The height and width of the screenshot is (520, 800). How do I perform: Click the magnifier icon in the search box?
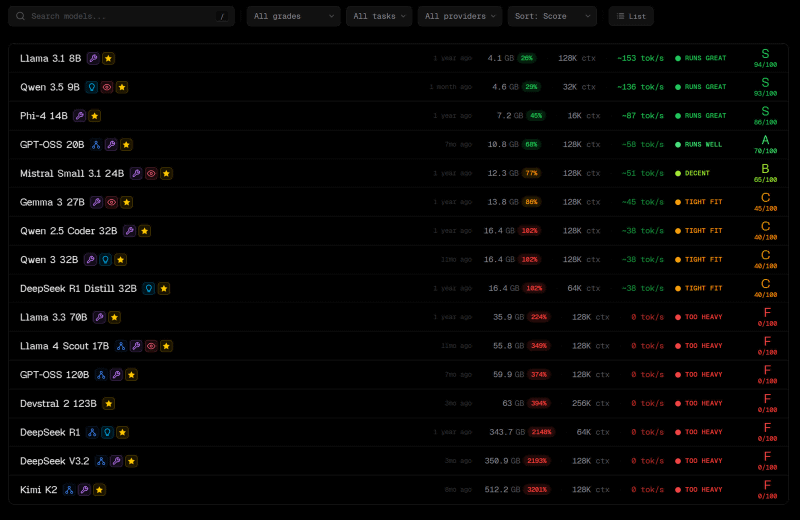20,16
